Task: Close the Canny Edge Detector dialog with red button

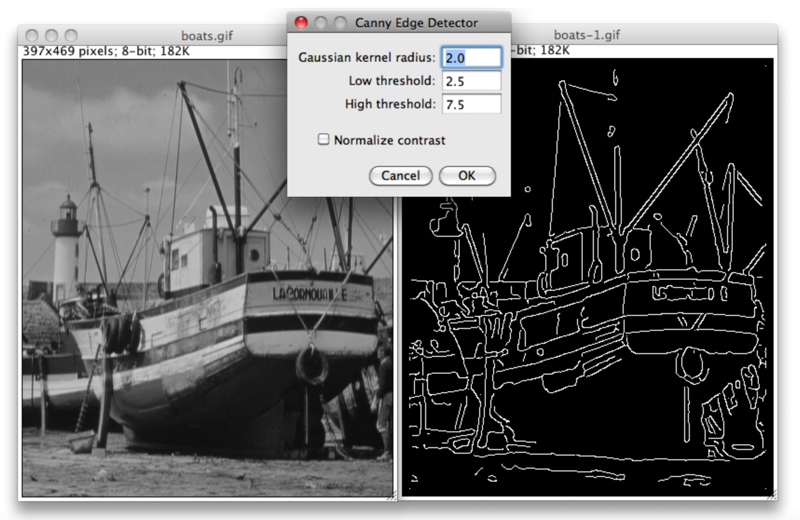Action: click(x=301, y=22)
